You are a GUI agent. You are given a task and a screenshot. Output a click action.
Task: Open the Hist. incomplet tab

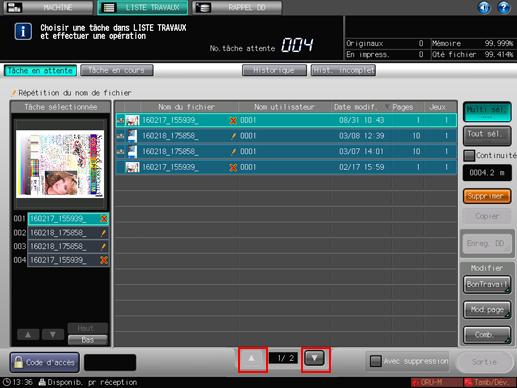[x=343, y=71]
